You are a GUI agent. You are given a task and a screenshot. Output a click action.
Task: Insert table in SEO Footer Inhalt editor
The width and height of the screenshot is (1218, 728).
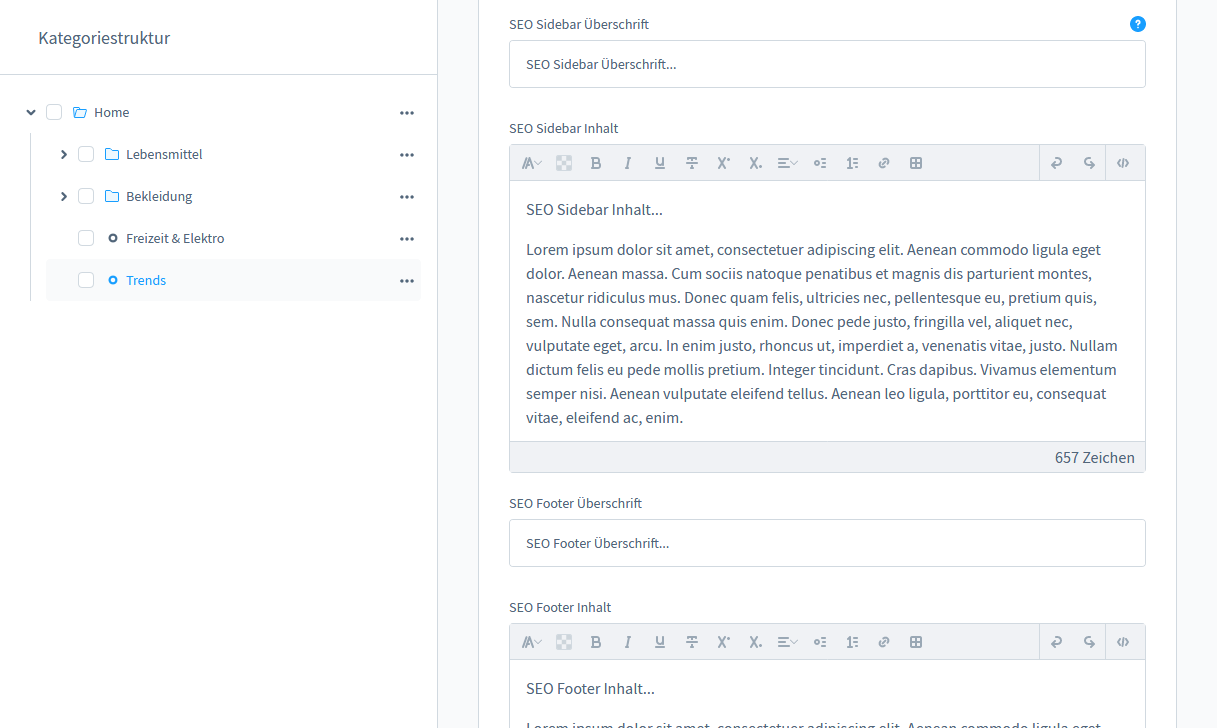(916, 642)
